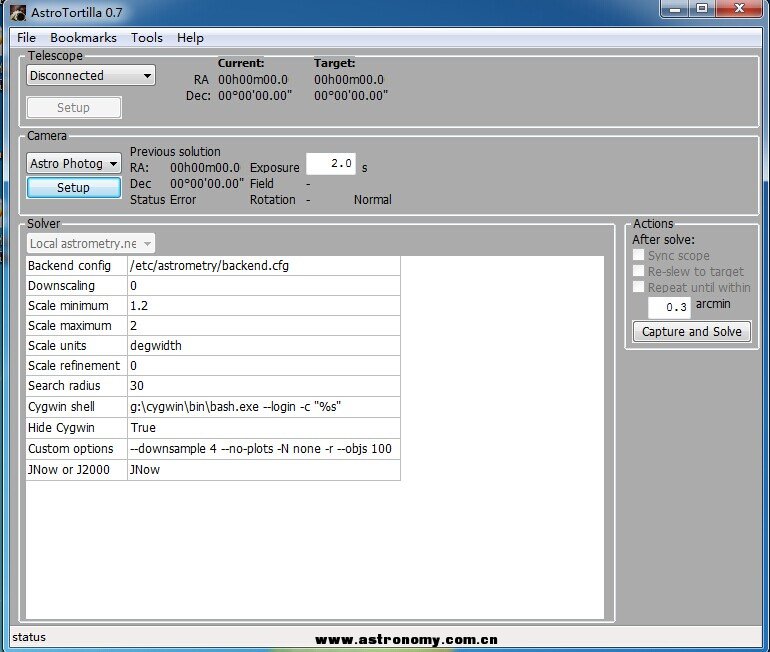
Task: Expand the Astro Photog camera dropdown
Action: click(x=74, y=163)
